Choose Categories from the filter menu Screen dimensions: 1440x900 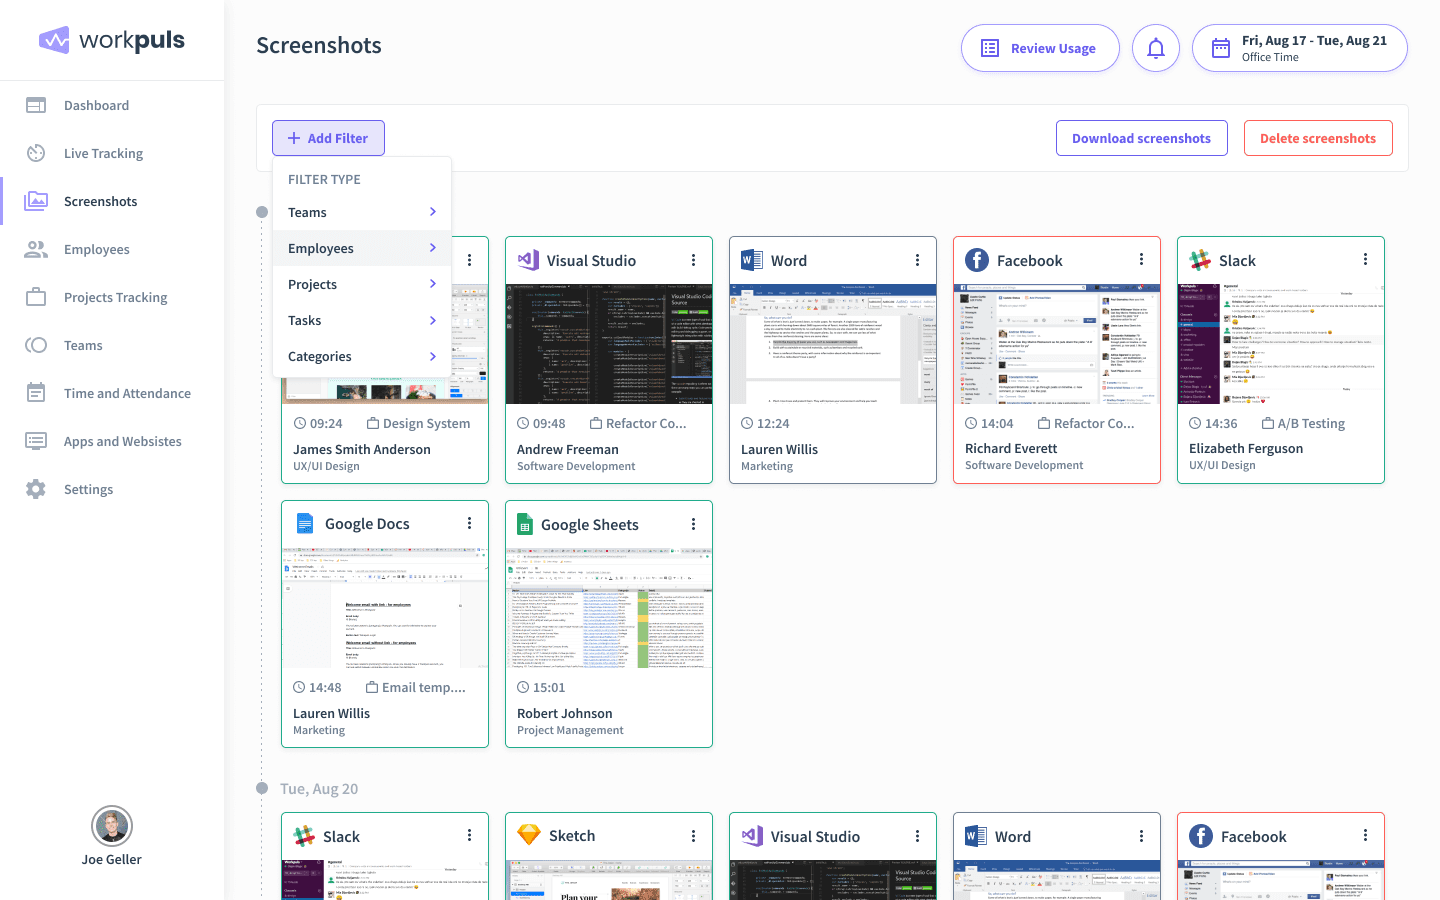tap(361, 356)
